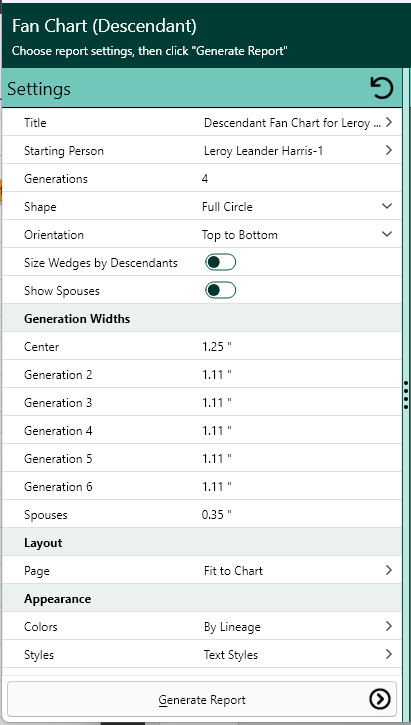Viewport: 411px width, 725px height.
Task: Toggle the Show Spouses switch
Action: coord(221,290)
